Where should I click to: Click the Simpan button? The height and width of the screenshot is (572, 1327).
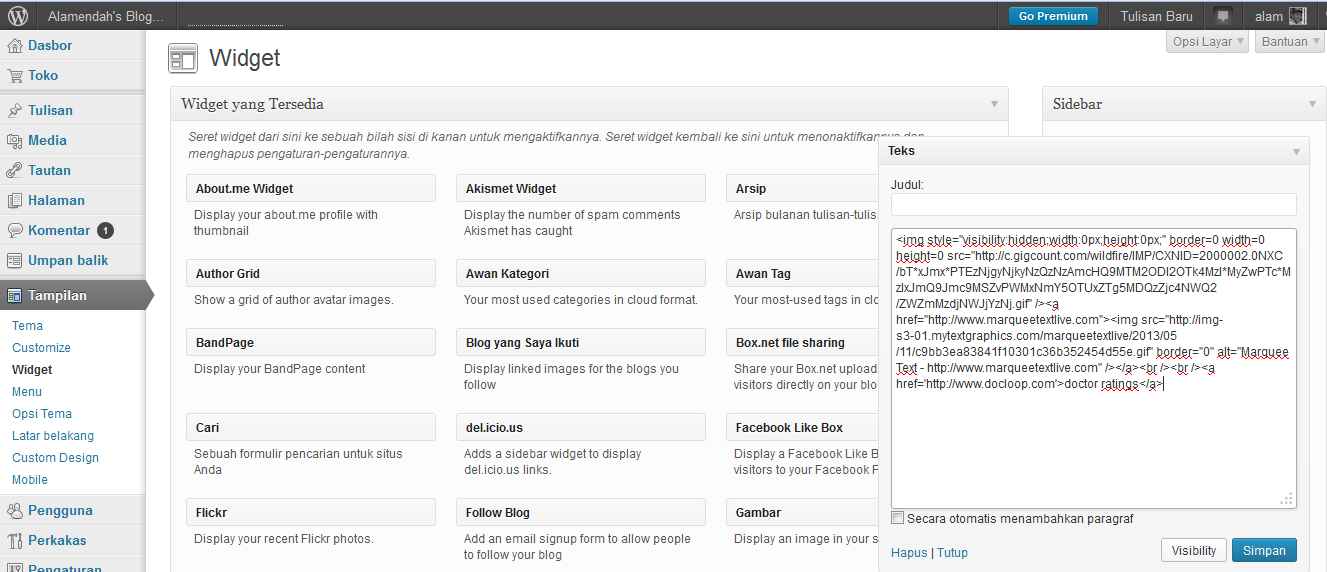1264,551
